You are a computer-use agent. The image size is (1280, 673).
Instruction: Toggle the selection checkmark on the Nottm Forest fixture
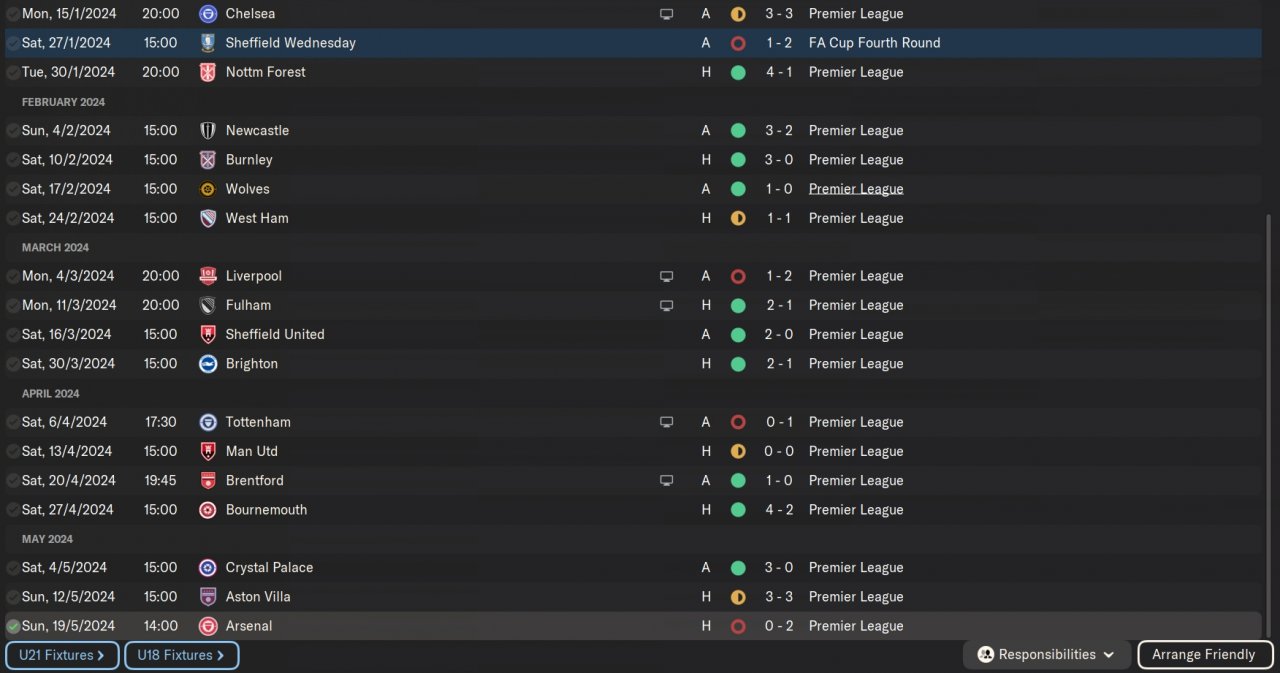click(13, 73)
